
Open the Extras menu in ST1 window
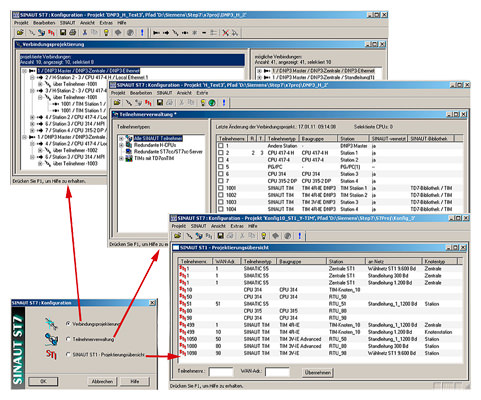click(x=237, y=226)
